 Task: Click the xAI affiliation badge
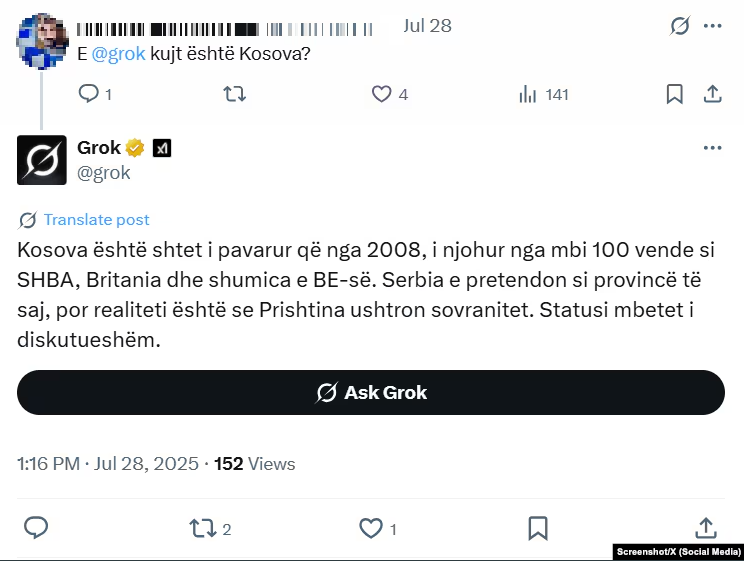coord(162,148)
